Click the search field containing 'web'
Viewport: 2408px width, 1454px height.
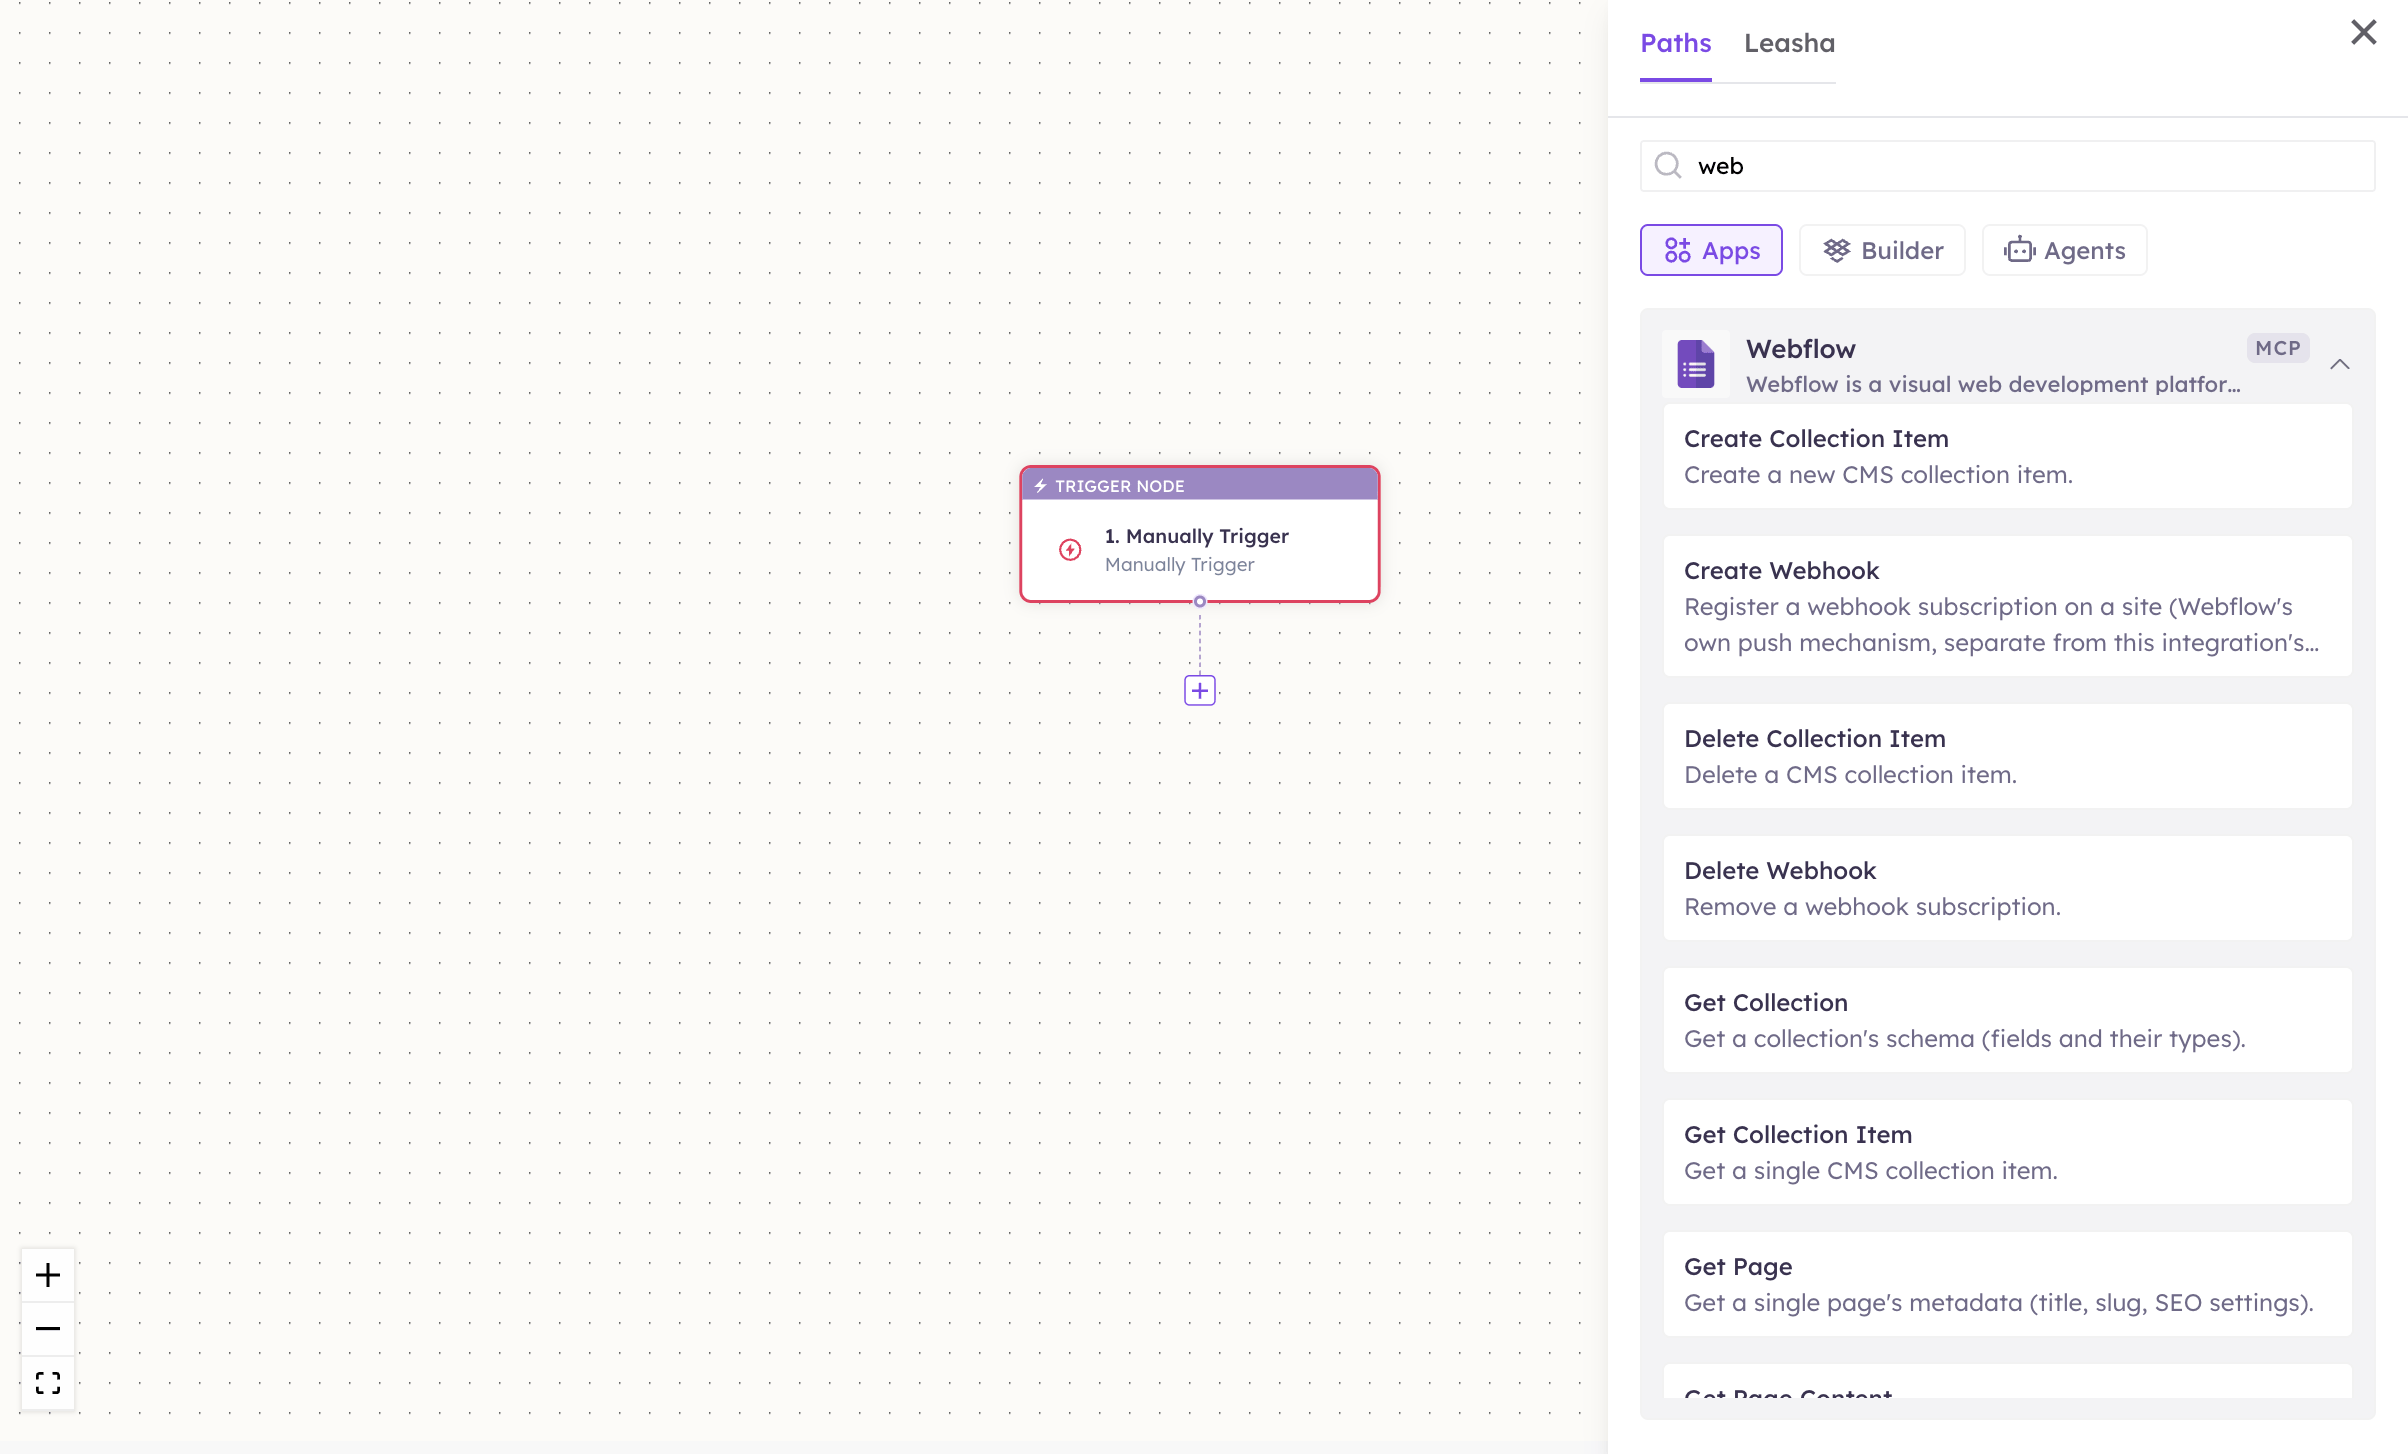point(2007,166)
